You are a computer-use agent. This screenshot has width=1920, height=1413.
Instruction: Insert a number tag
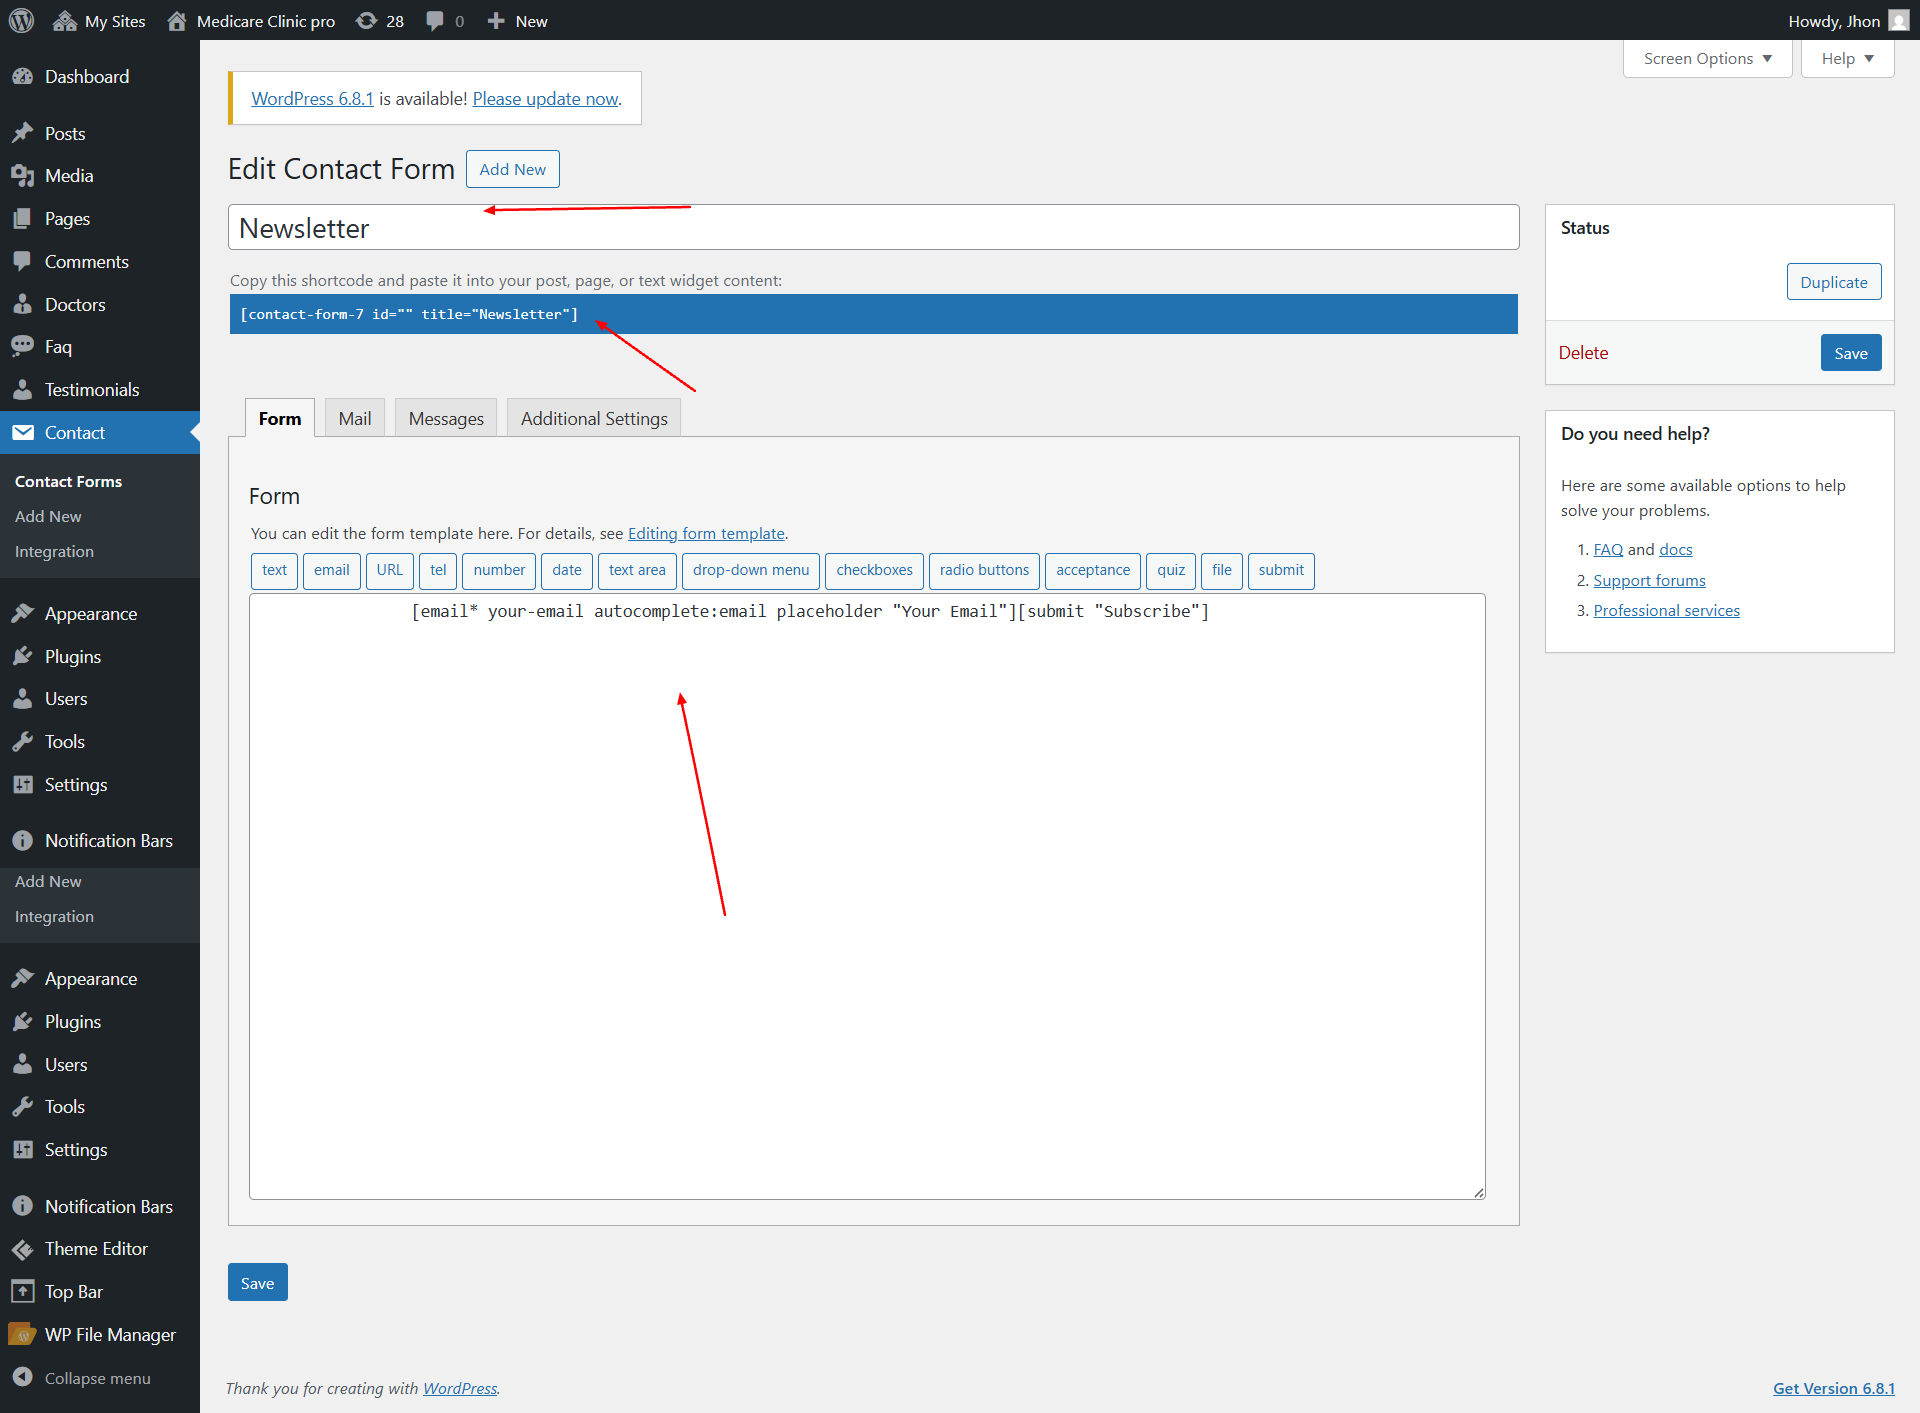(499, 571)
